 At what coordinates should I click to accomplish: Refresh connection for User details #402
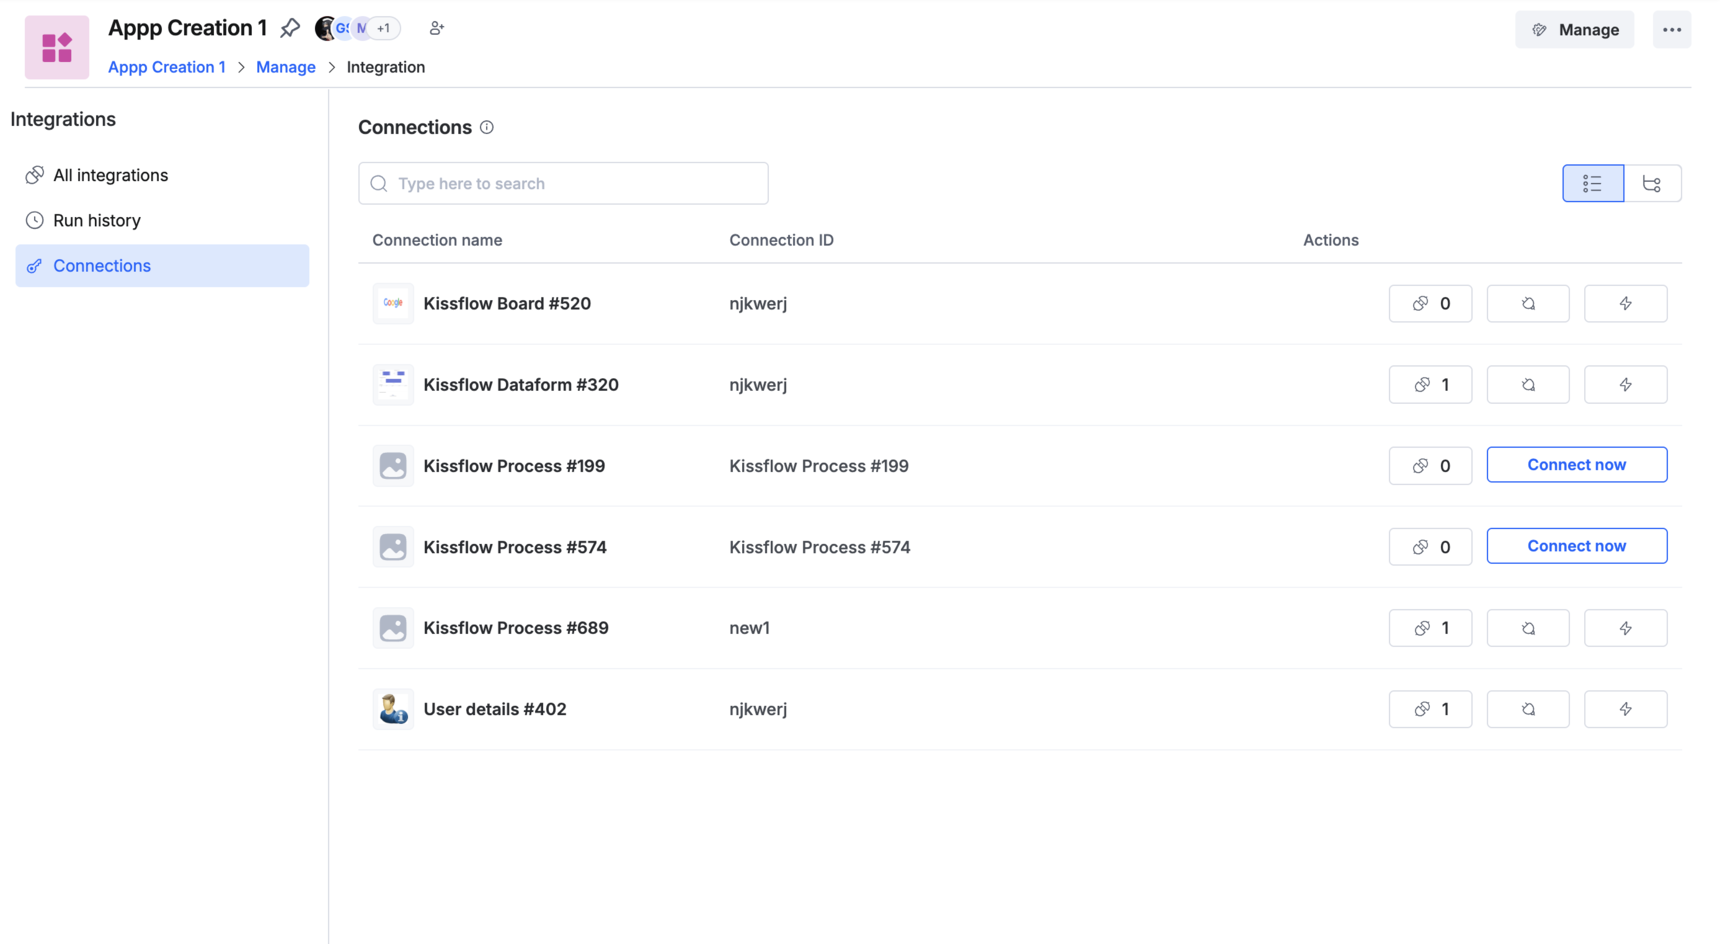tap(1528, 709)
